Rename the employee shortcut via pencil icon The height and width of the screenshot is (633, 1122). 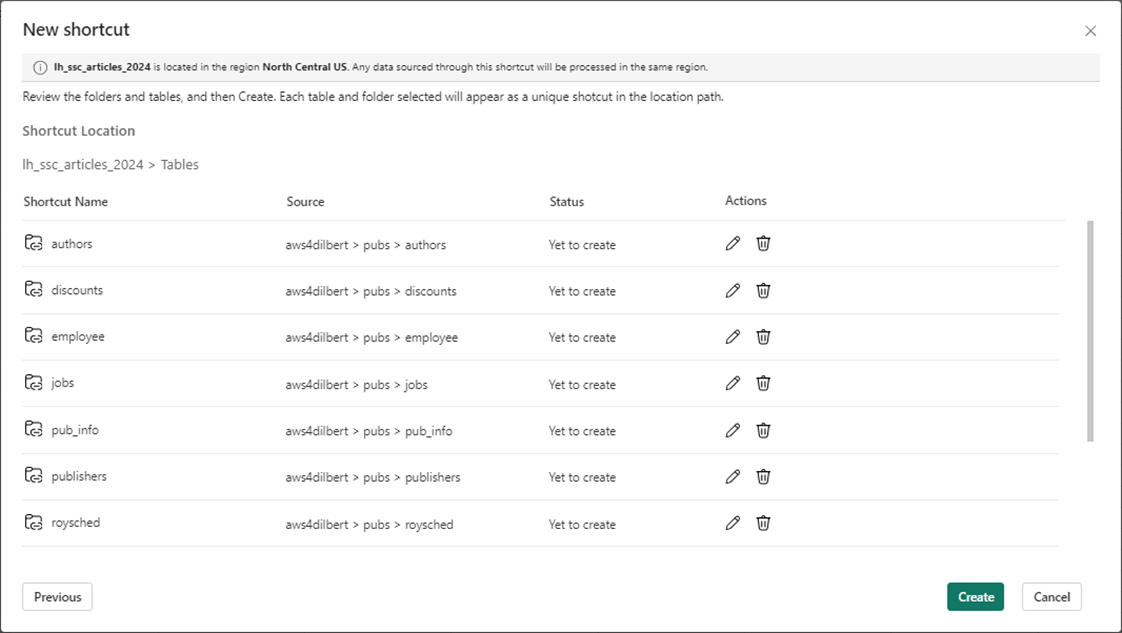click(733, 337)
